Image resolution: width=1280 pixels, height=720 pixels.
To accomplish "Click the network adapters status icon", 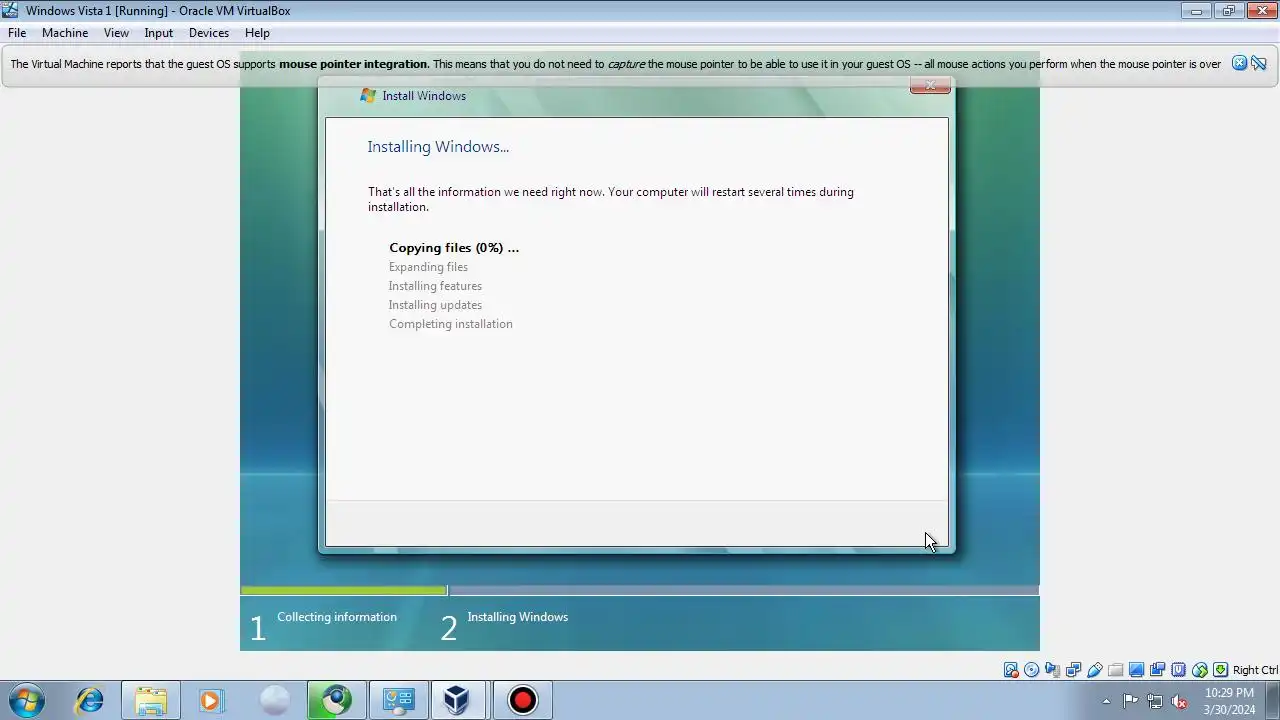I will [x=1073, y=670].
